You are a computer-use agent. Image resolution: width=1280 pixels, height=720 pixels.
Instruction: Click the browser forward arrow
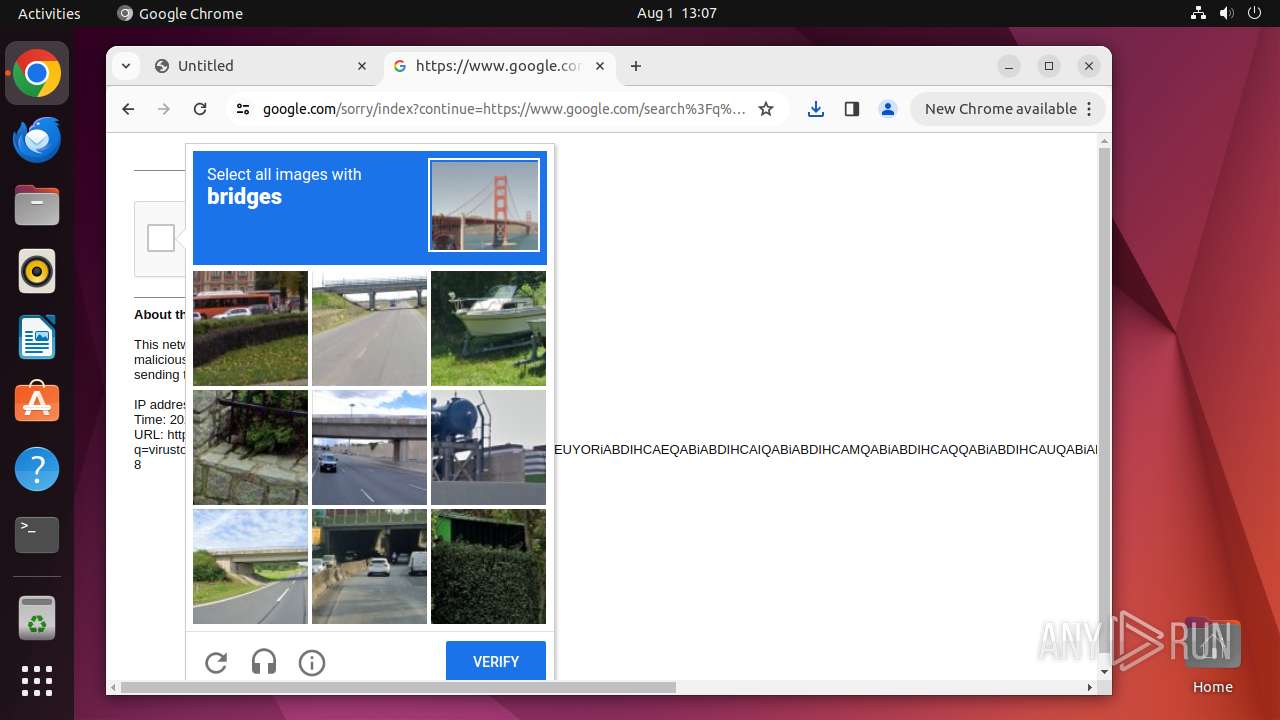pyautogui.click(x=164, y=109)
